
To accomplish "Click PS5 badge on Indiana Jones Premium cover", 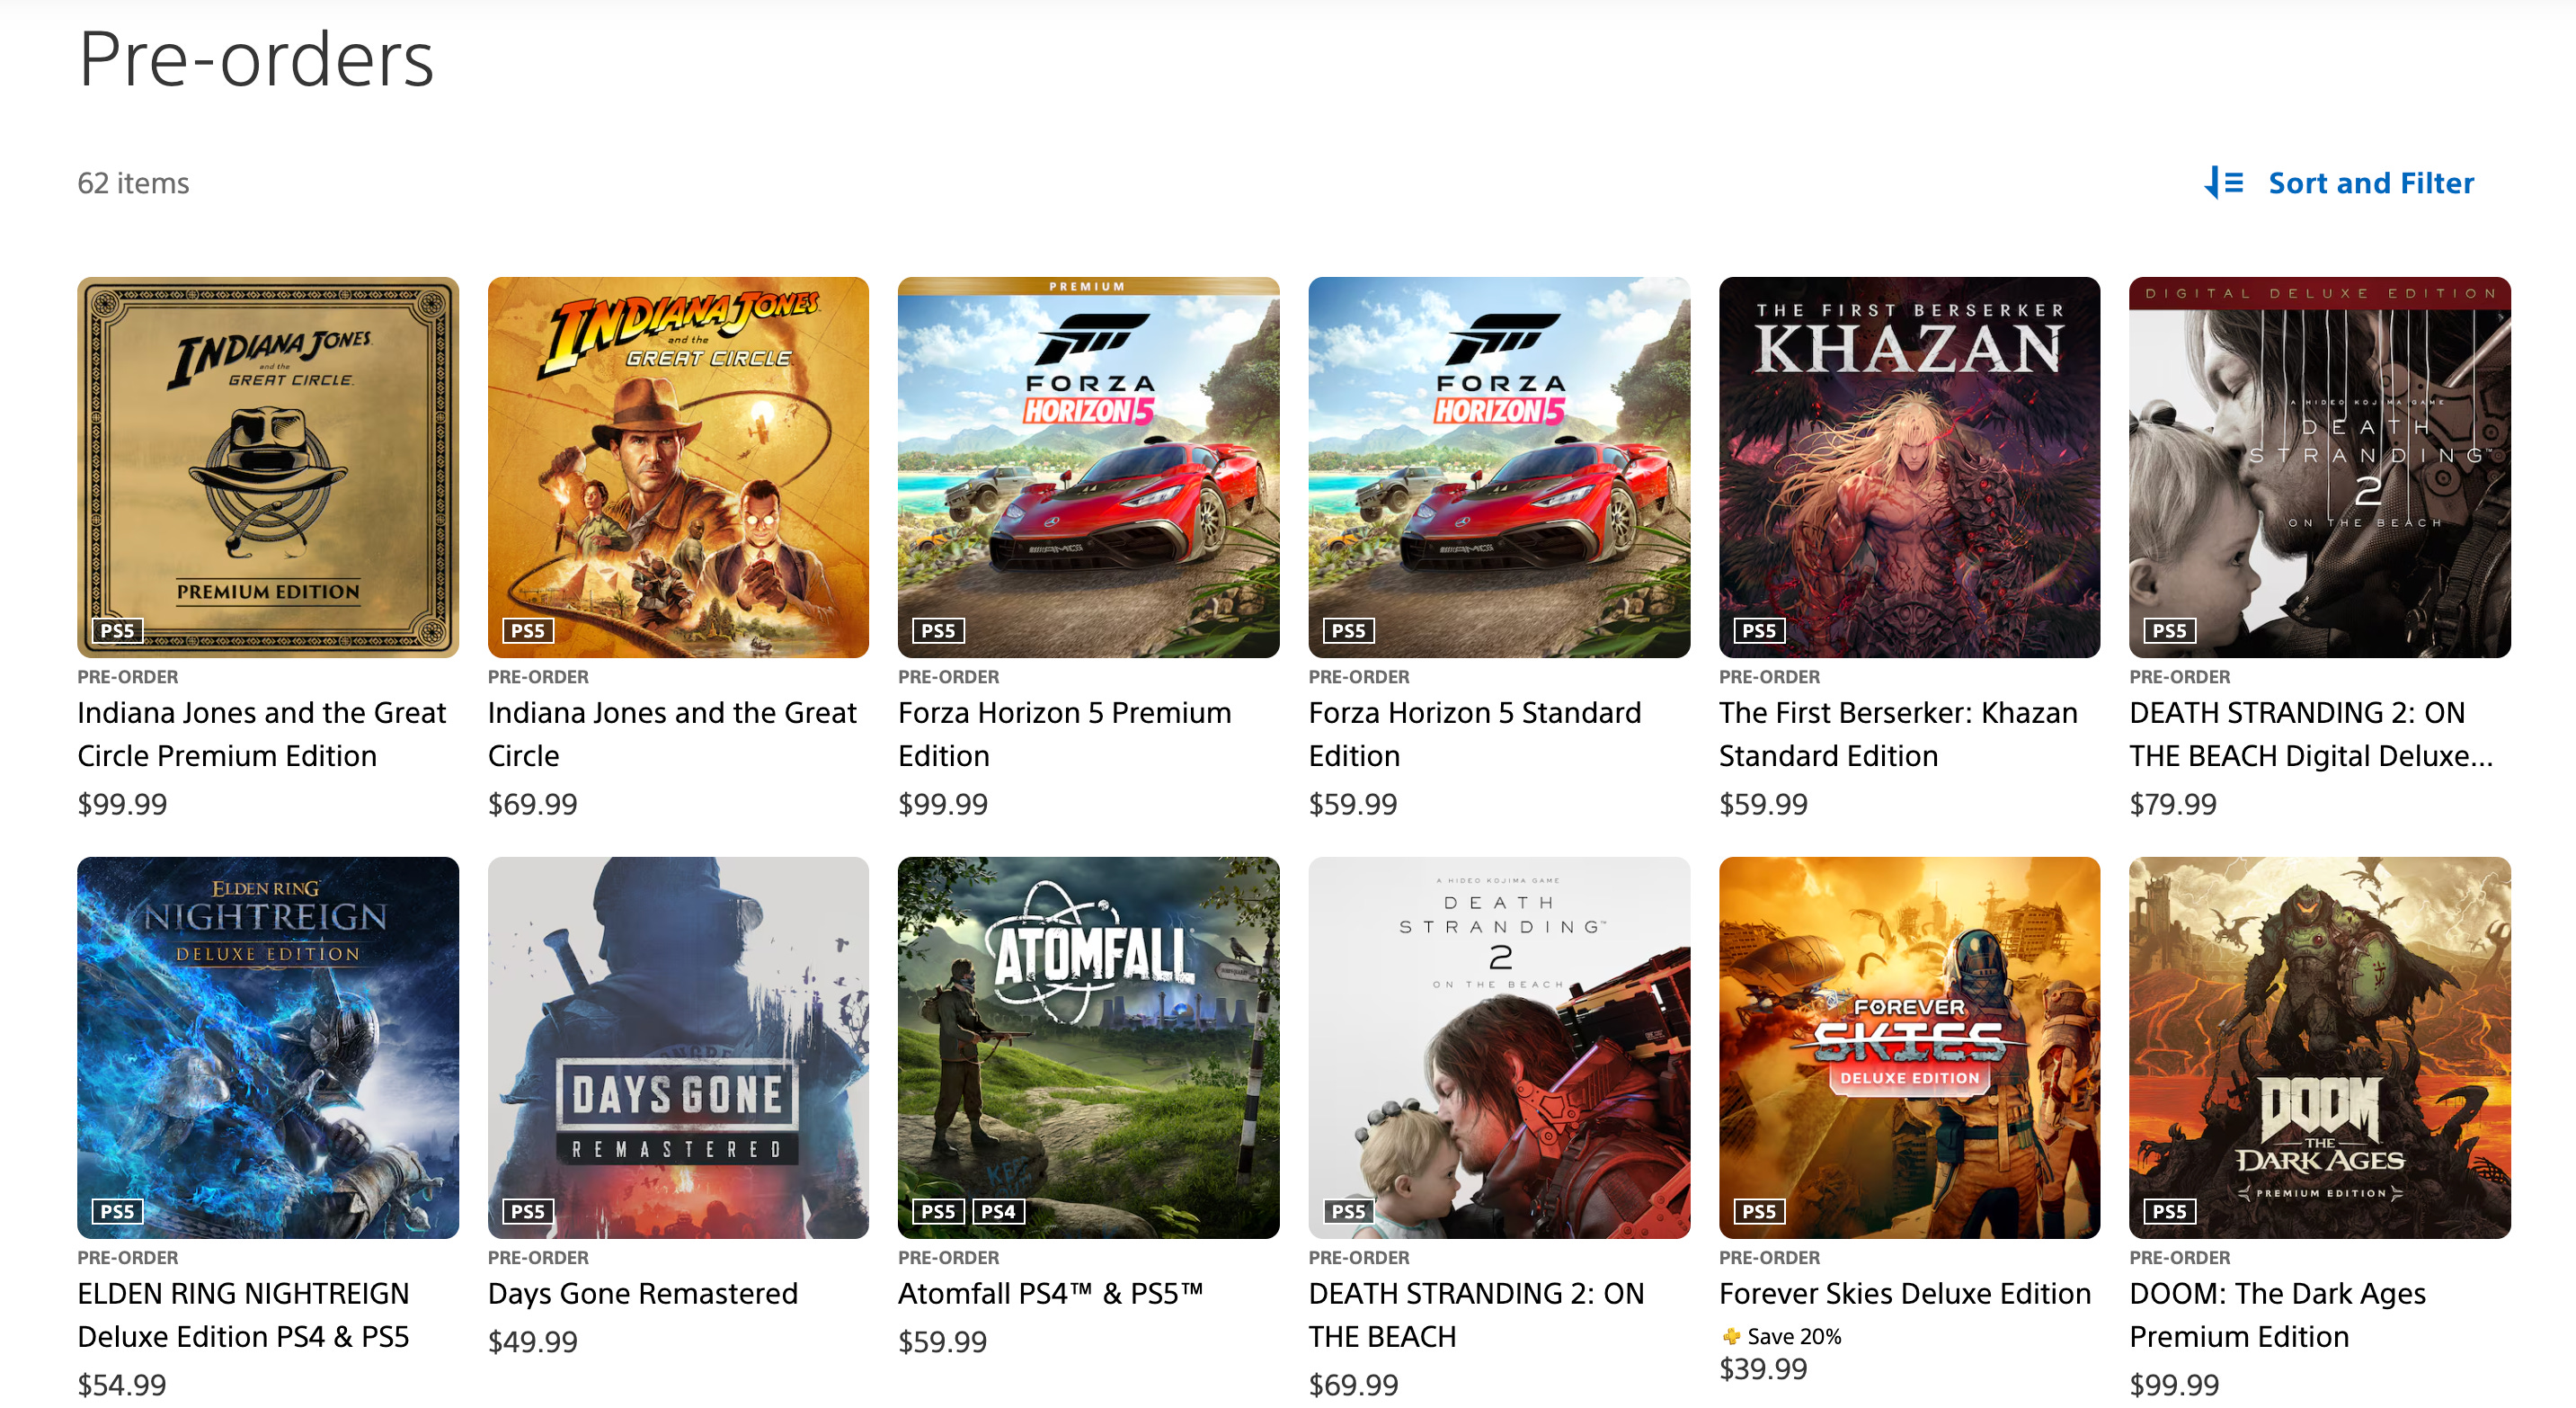I will coord(117,631).
